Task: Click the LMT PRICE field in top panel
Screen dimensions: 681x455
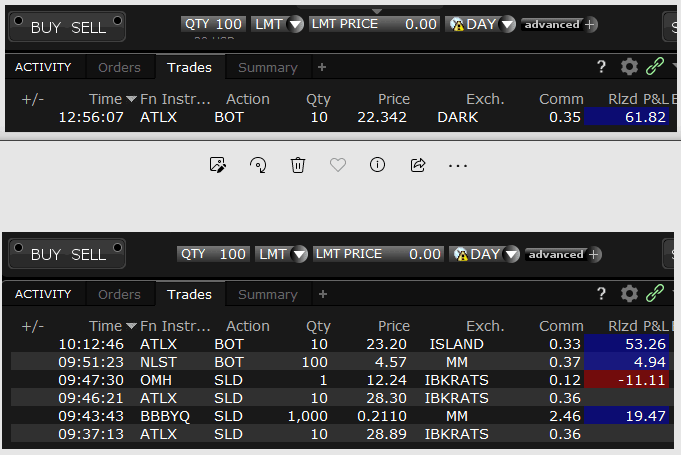Action: click(x=375, y=24)
